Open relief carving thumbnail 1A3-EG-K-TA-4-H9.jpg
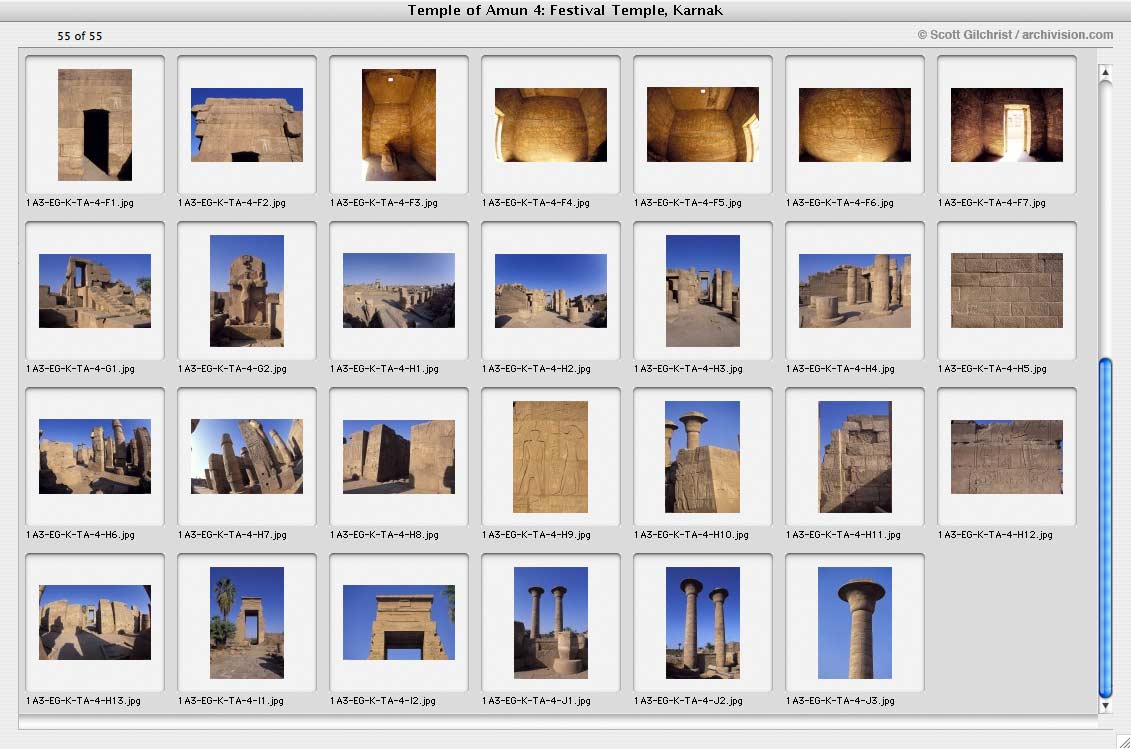Image resolution: width=1131 pixels, height=749 pixels. tap(550, 457)
